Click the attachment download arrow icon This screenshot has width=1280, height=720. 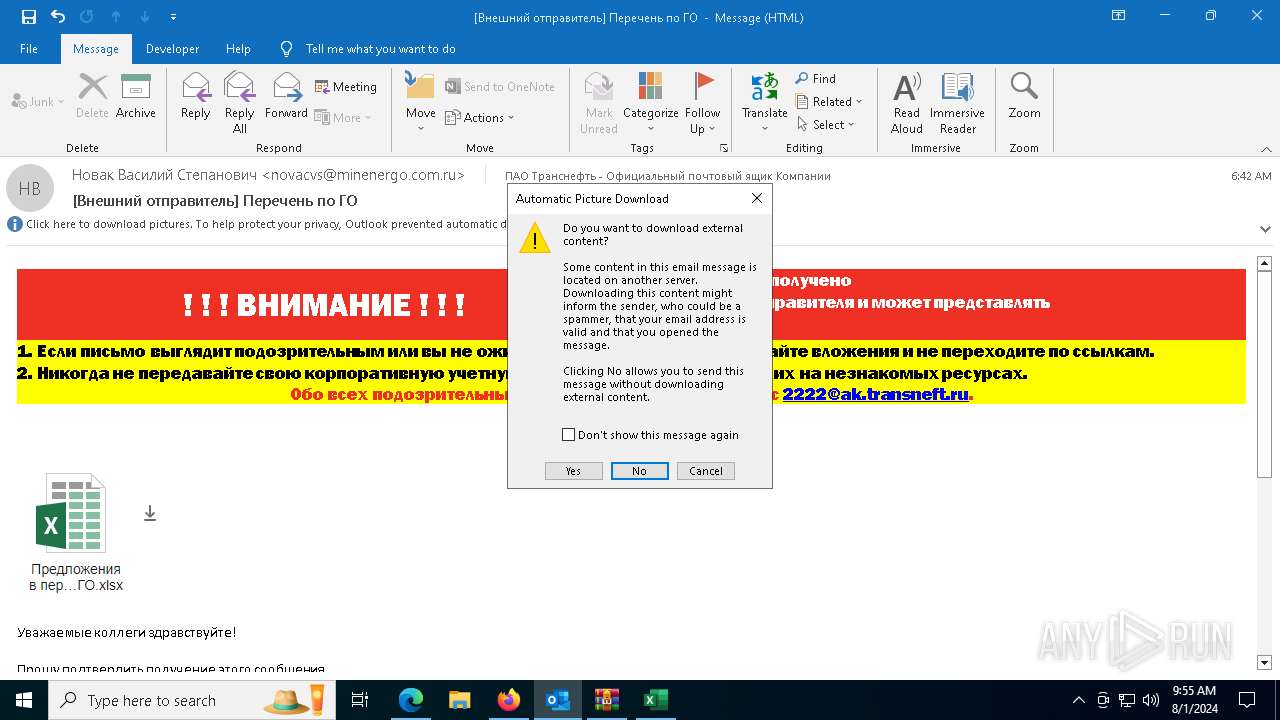pos(150,513)
